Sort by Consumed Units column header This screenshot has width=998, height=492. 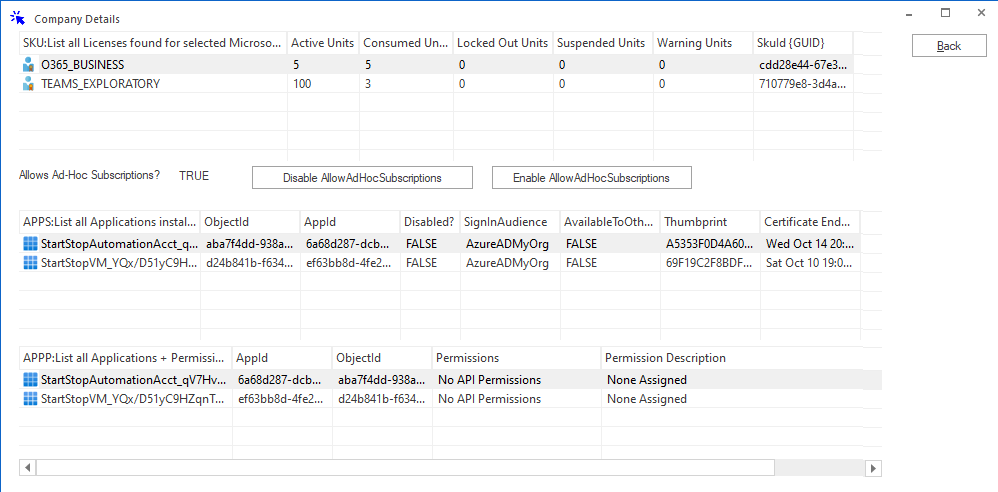coord(404,43)
